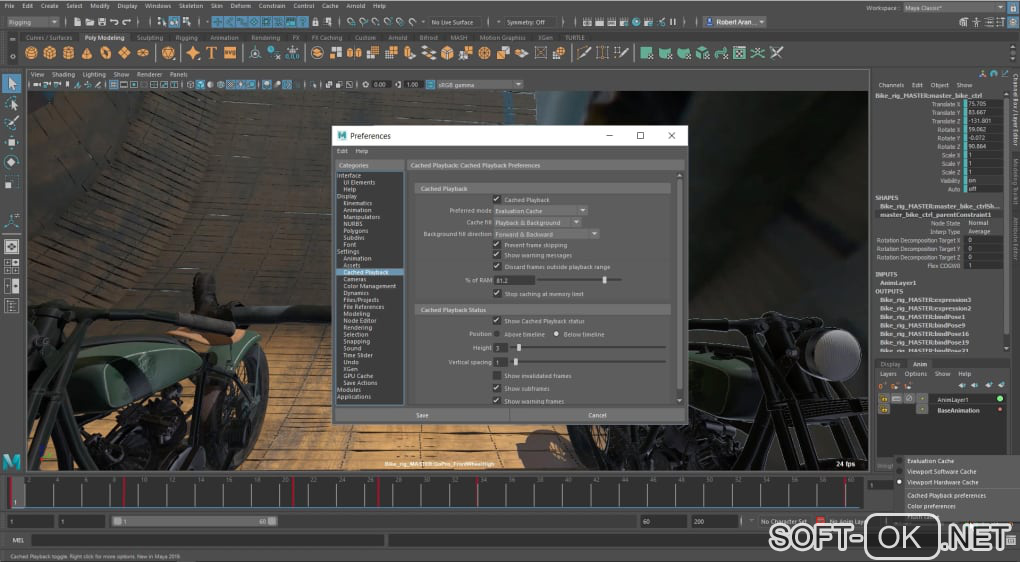
Task: Open the Deform menu
Action: [240, 6]
